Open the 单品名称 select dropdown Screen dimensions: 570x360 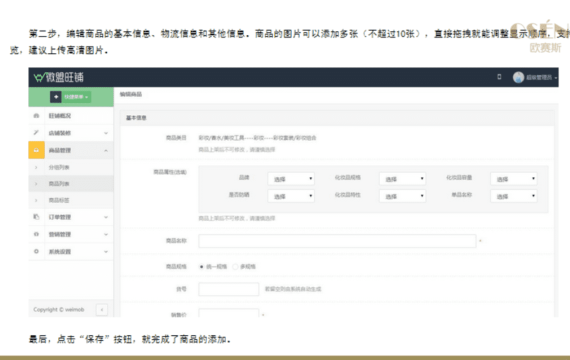point(514,196)
